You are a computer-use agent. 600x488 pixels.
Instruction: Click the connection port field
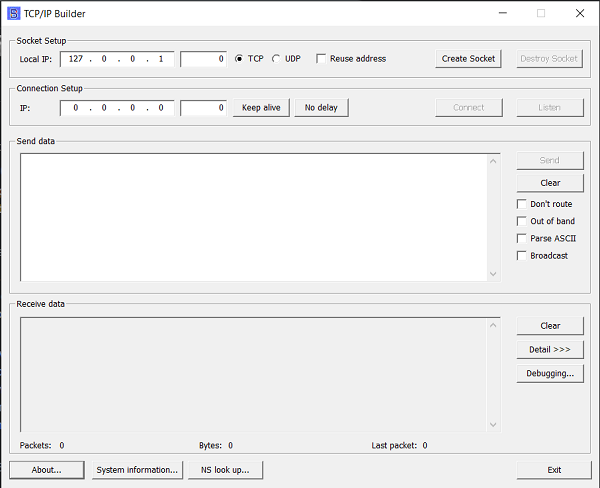[x=203, y=108]
